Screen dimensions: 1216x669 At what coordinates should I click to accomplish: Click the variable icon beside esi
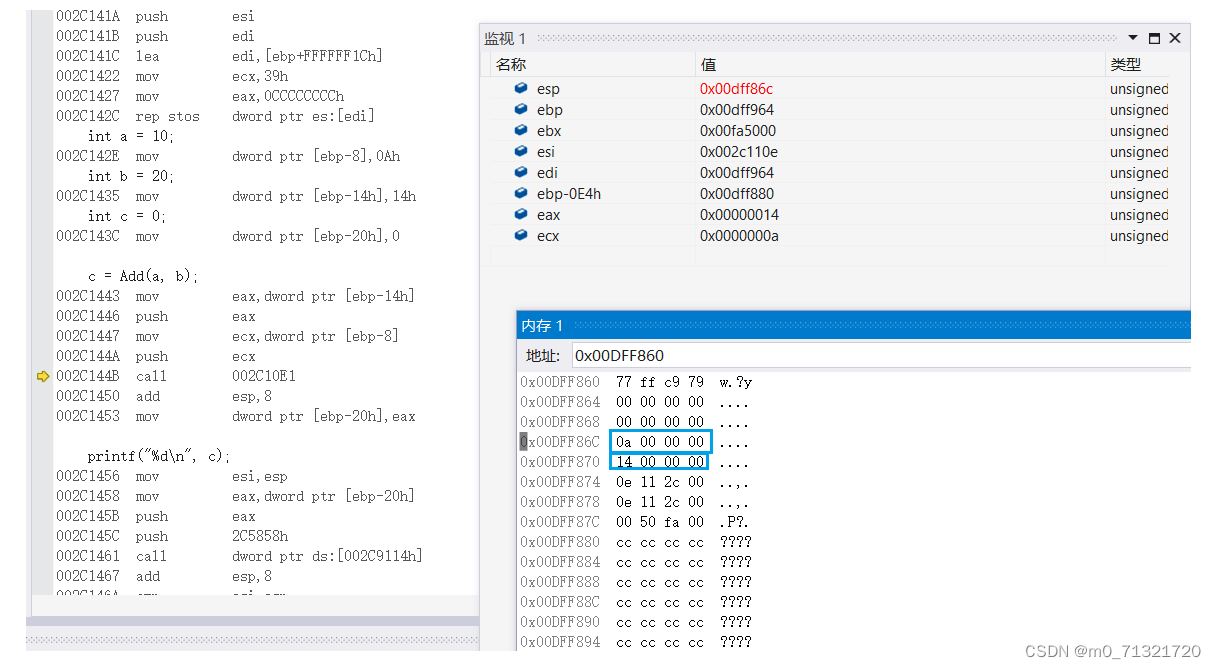(x=521, y=152)
